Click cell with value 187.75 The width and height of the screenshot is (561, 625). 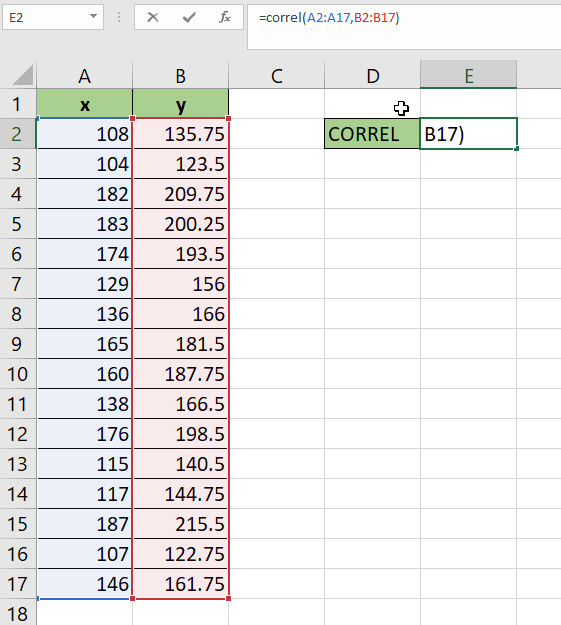(181, 374)
